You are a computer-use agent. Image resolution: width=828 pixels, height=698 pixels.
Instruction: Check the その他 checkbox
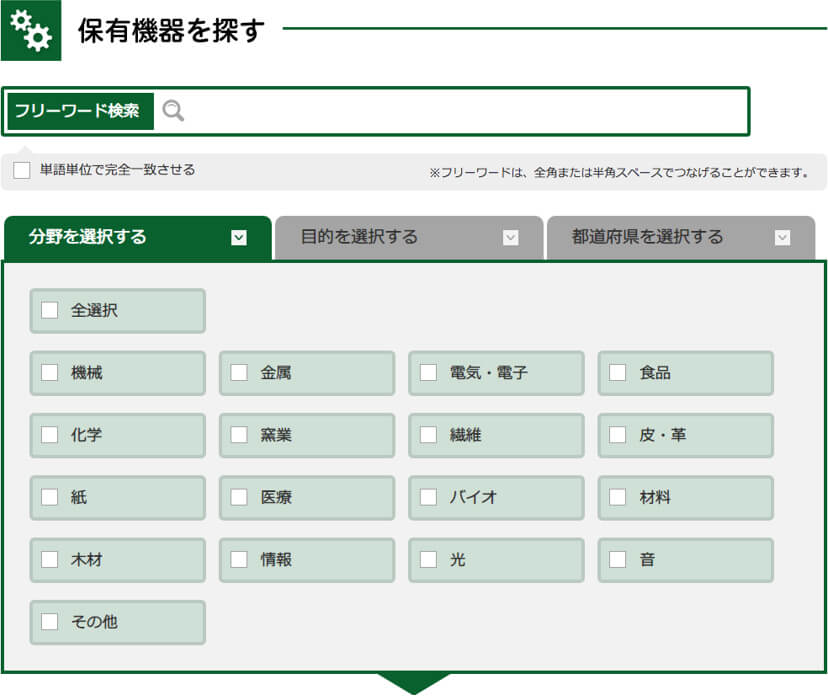(x=48, y=622)
